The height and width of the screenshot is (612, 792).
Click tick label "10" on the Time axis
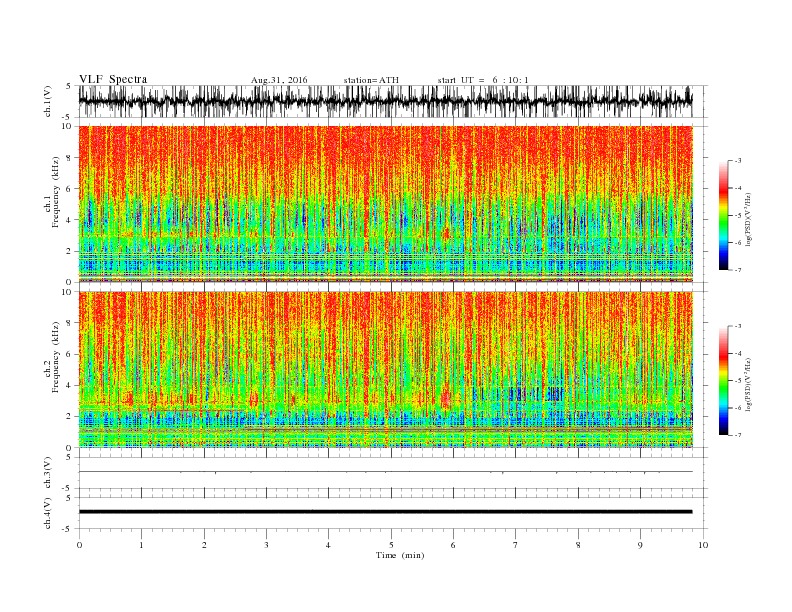[x=703, y=545]
